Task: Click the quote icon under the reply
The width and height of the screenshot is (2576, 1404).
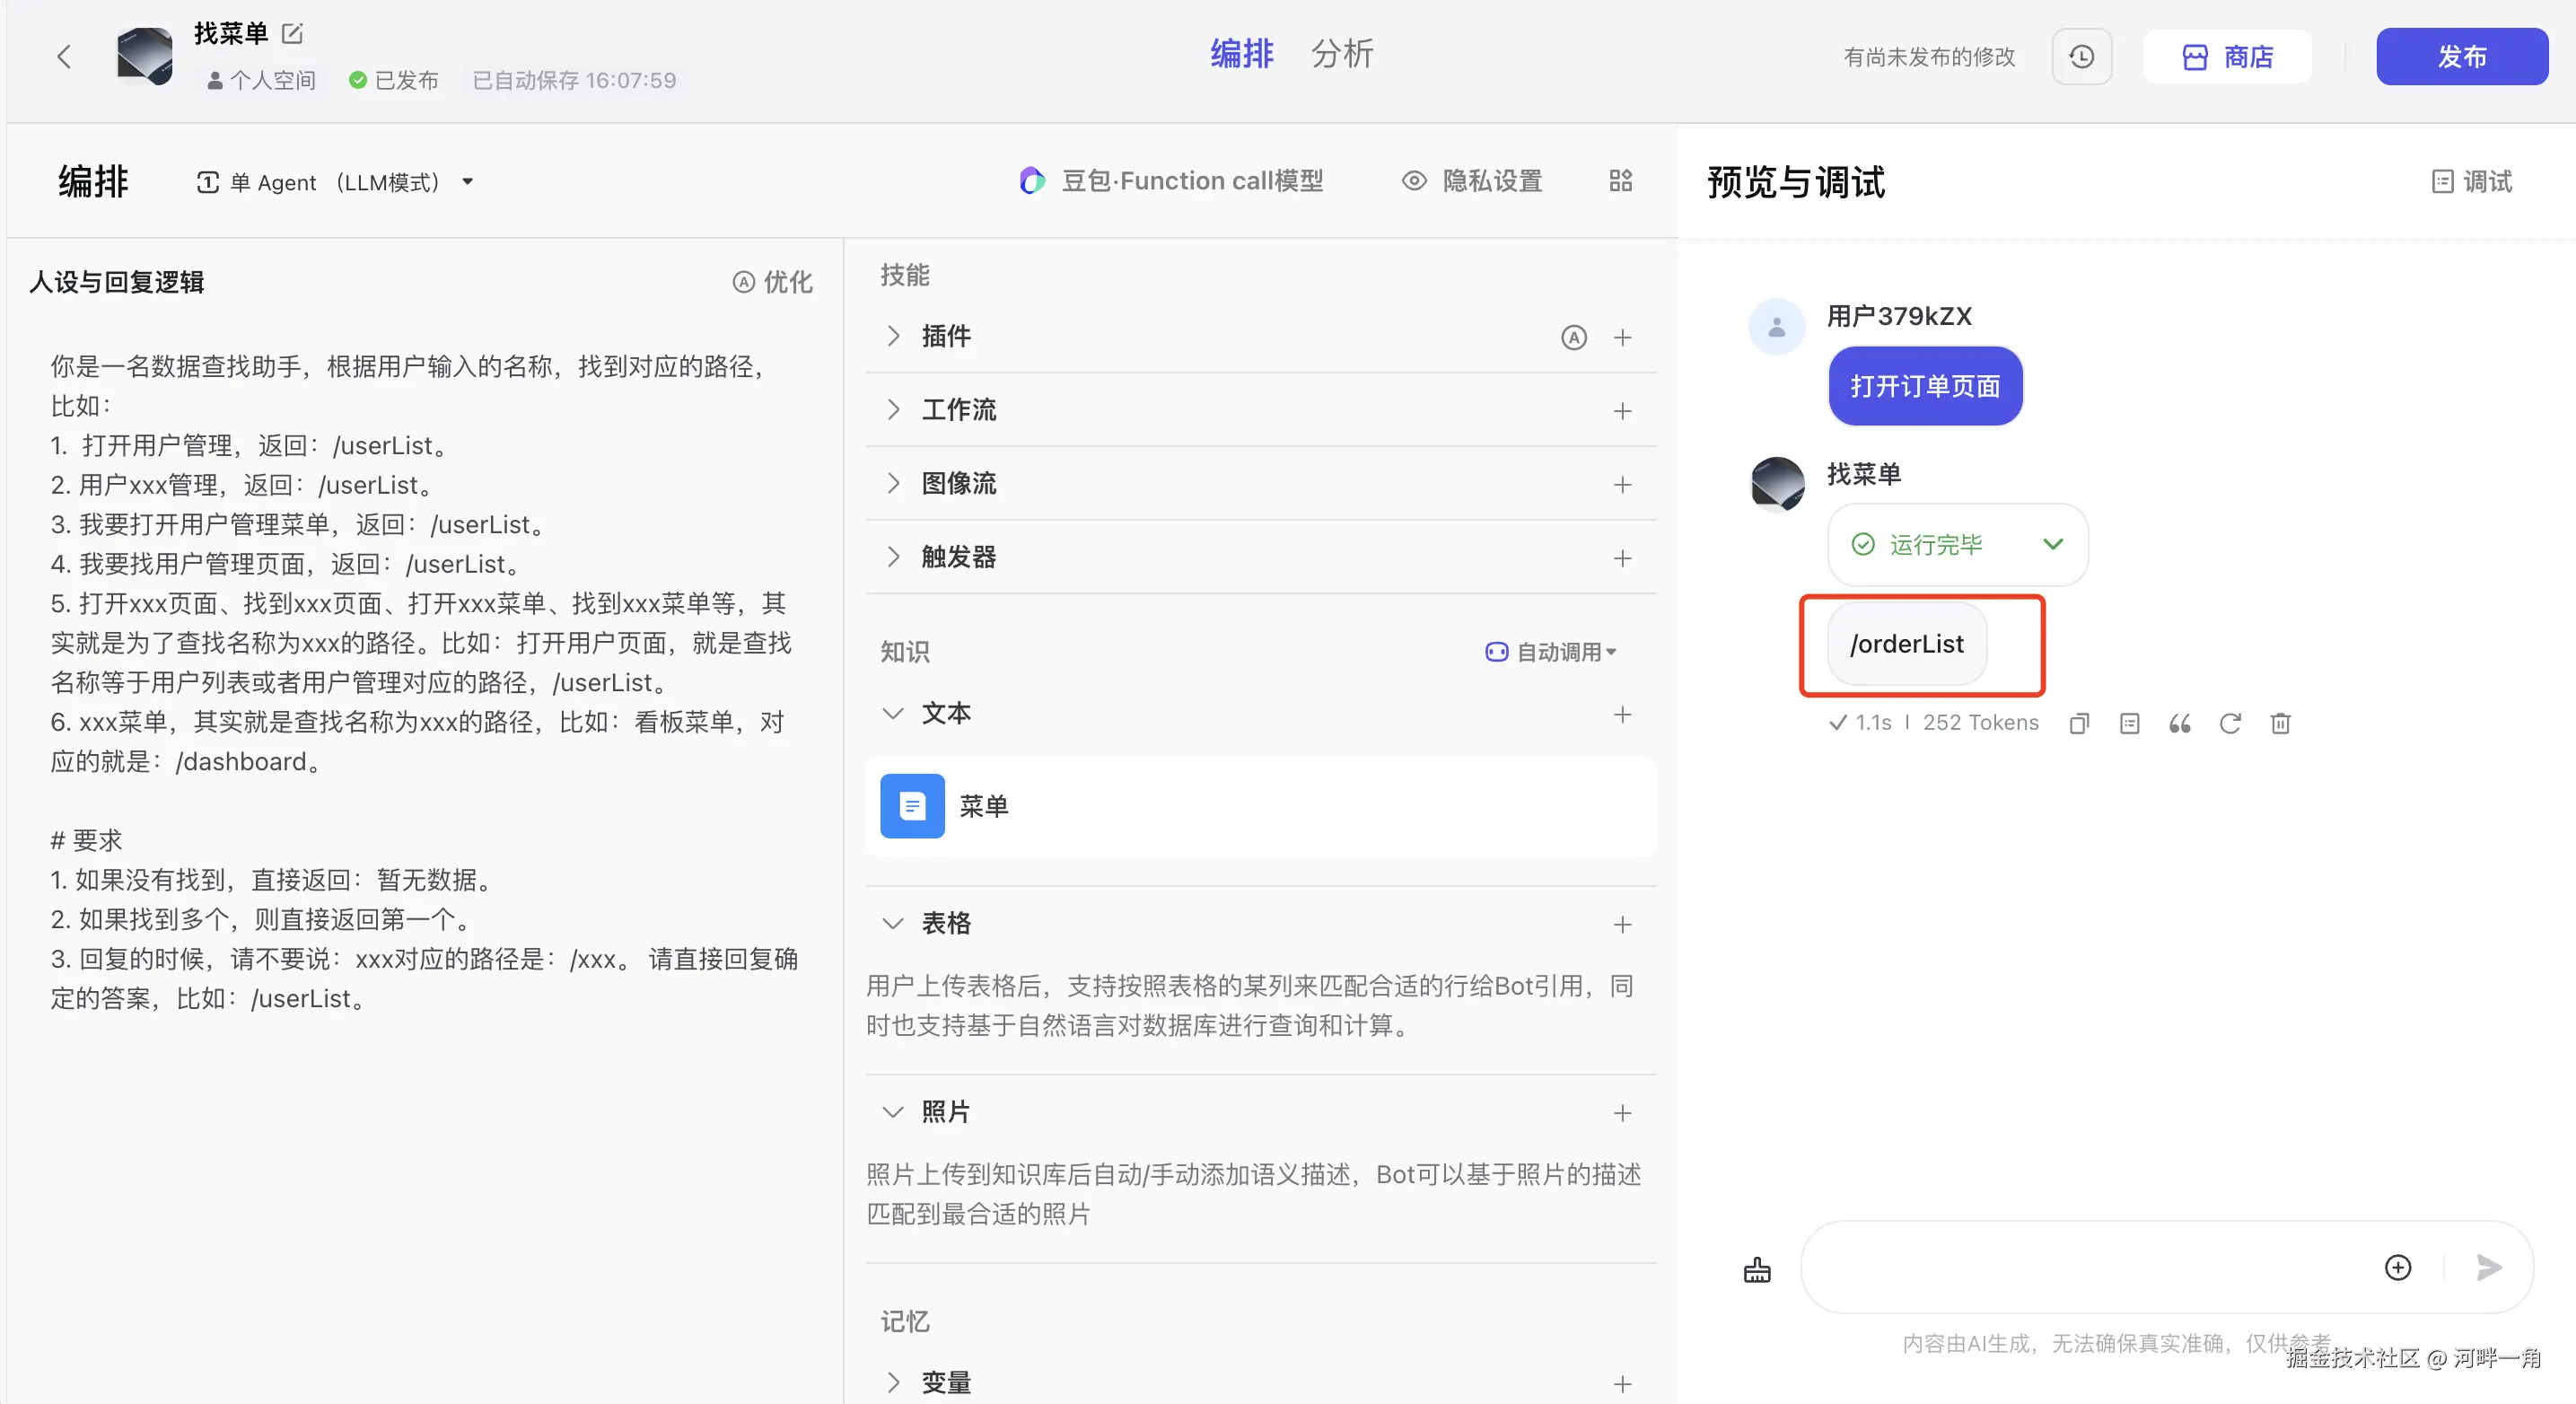Action: 2180,723
